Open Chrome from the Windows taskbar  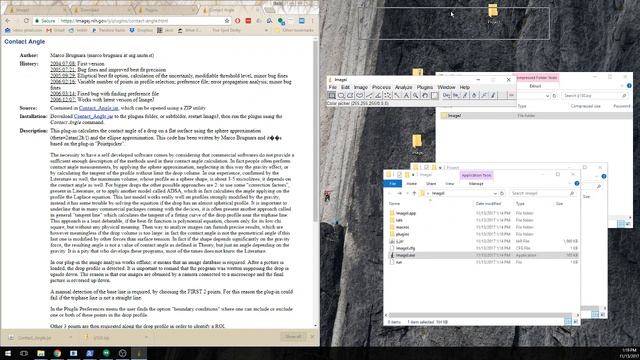(57, 353)
